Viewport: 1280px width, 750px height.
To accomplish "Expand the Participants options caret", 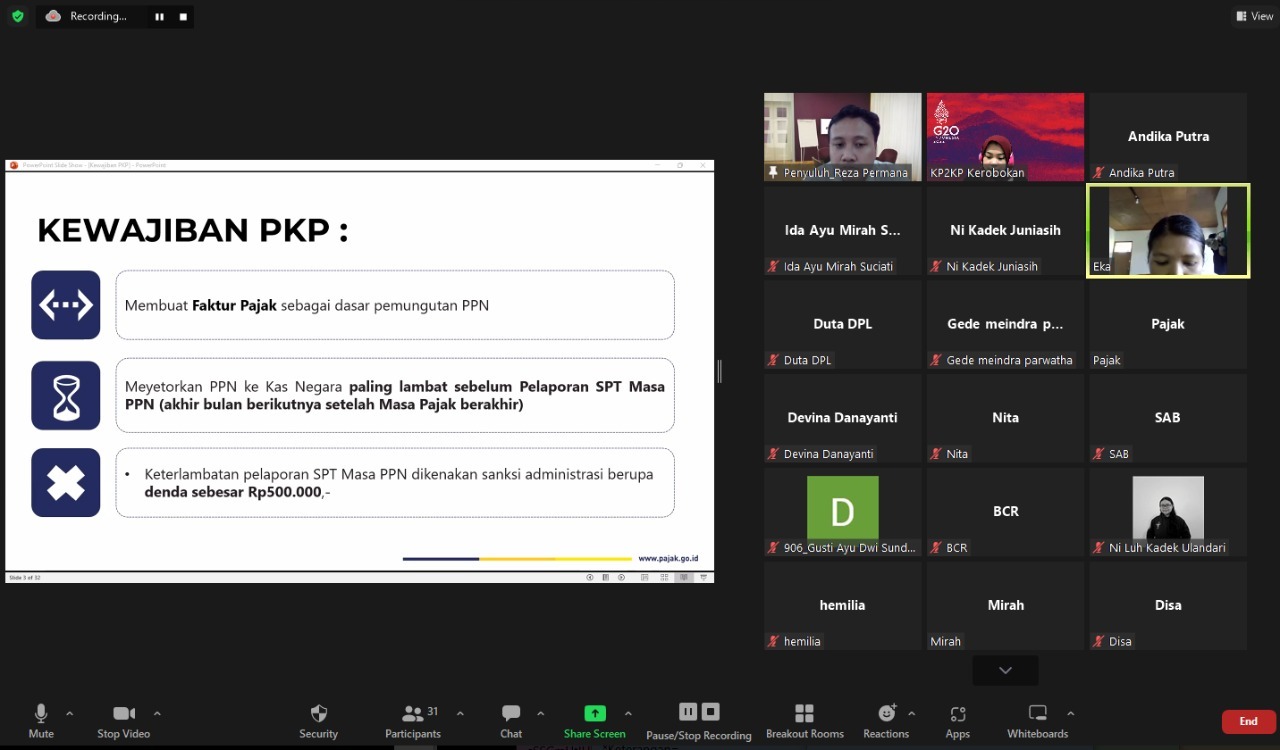I will tap(460, 714).
